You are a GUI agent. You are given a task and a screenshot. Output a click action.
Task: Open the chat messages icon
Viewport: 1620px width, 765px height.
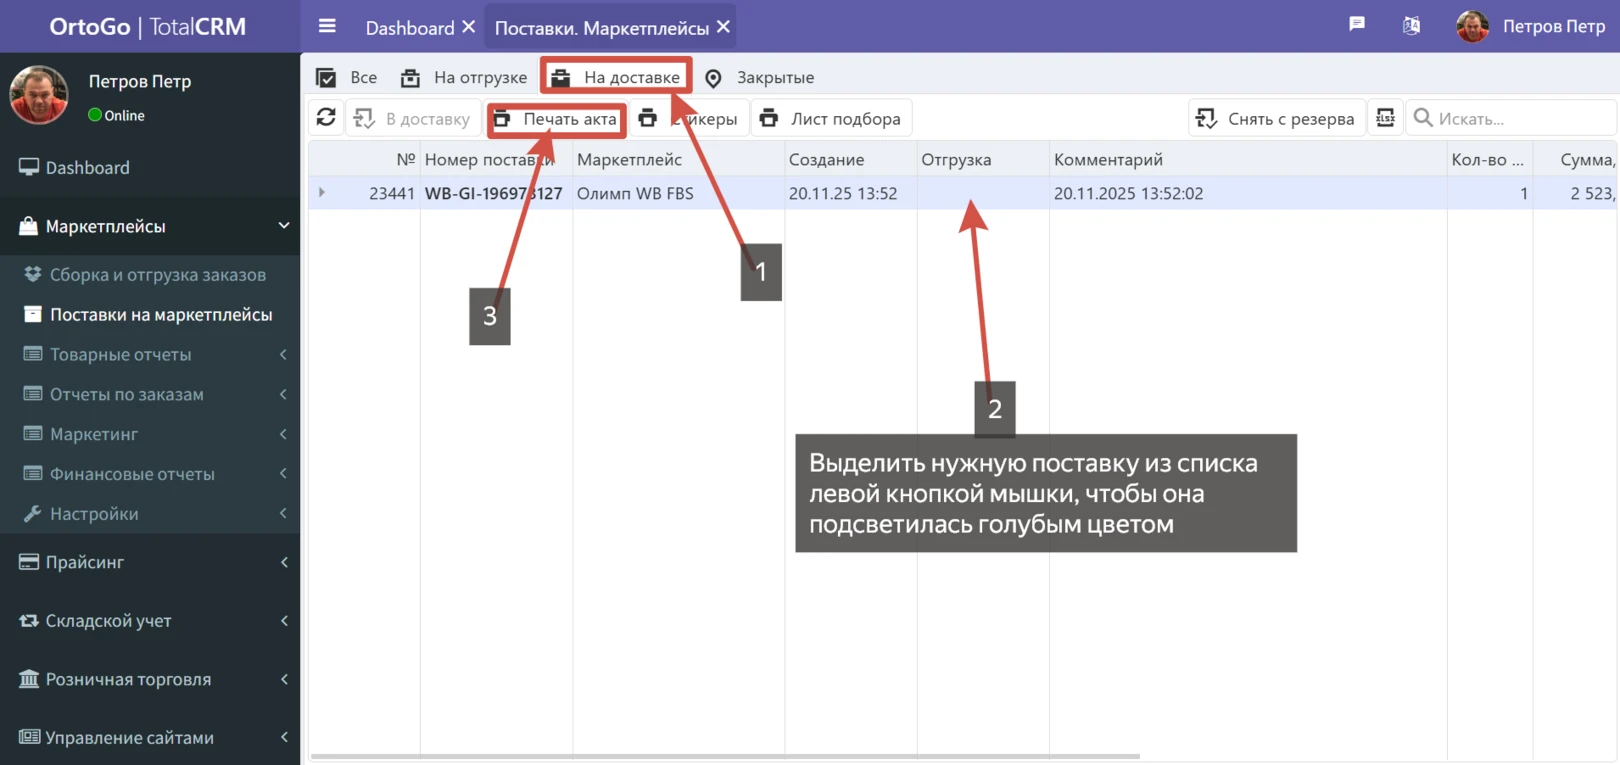point(1357,25)
